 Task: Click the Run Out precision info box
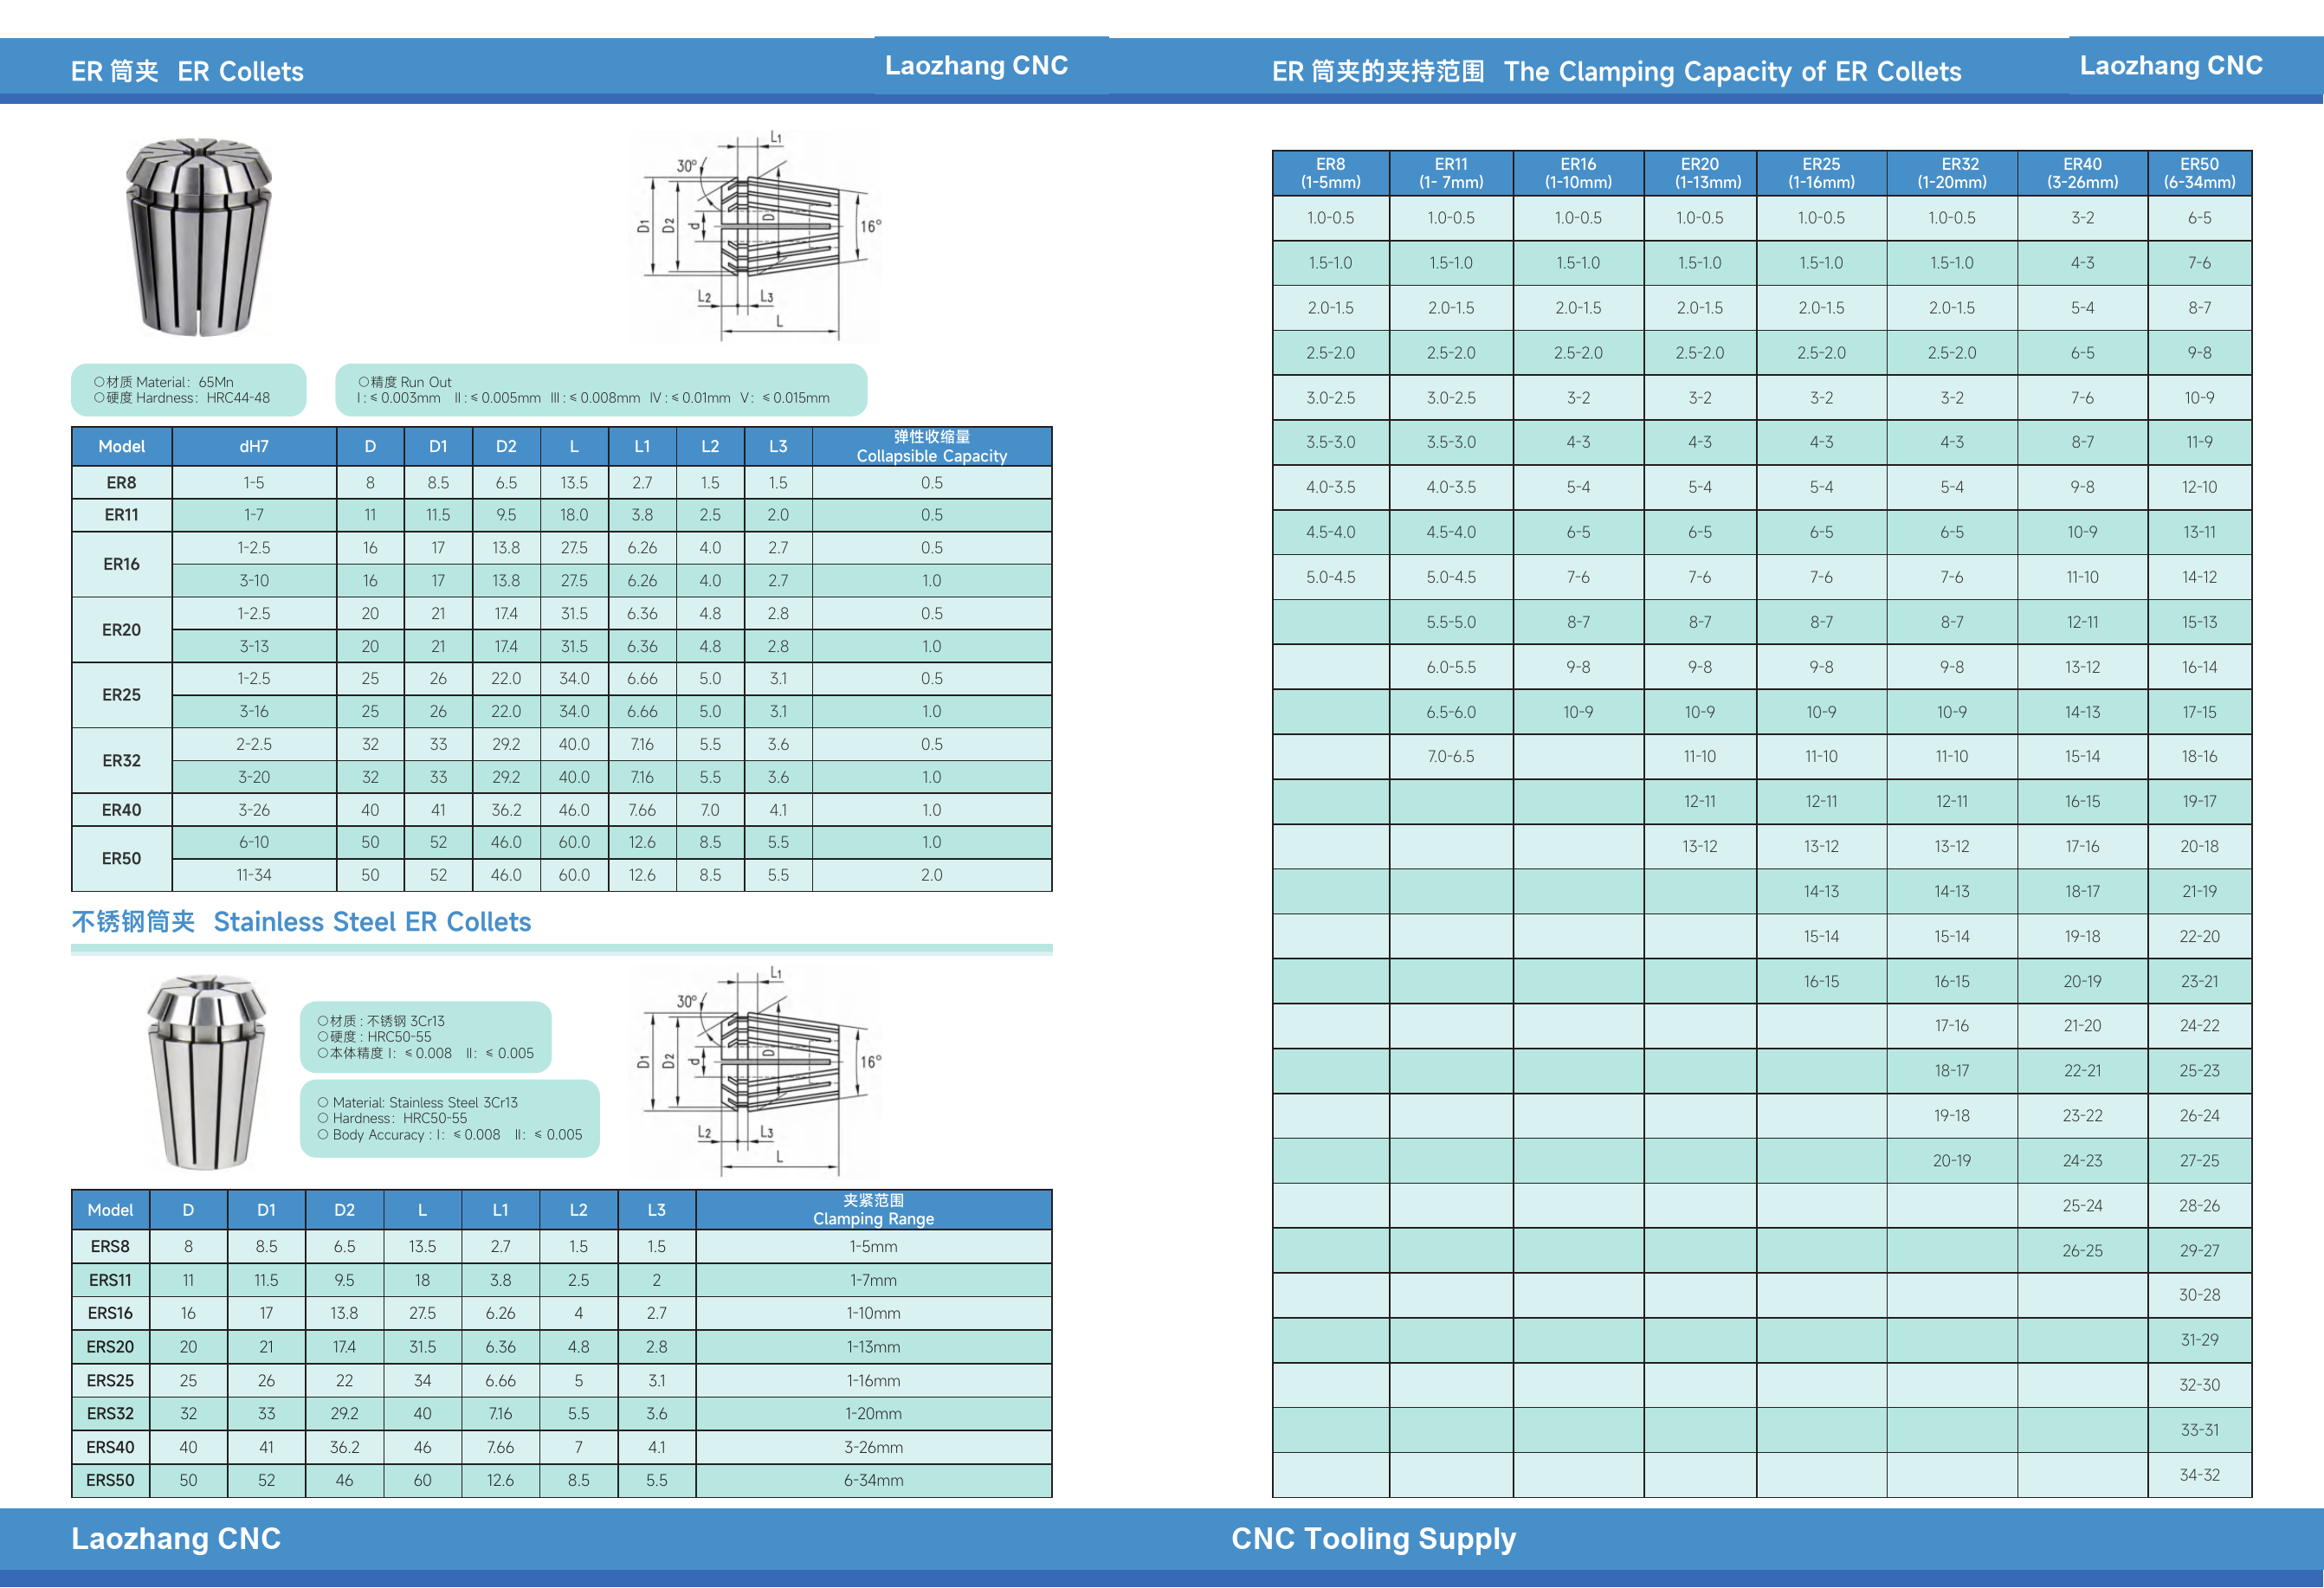(x=601, y=390)
